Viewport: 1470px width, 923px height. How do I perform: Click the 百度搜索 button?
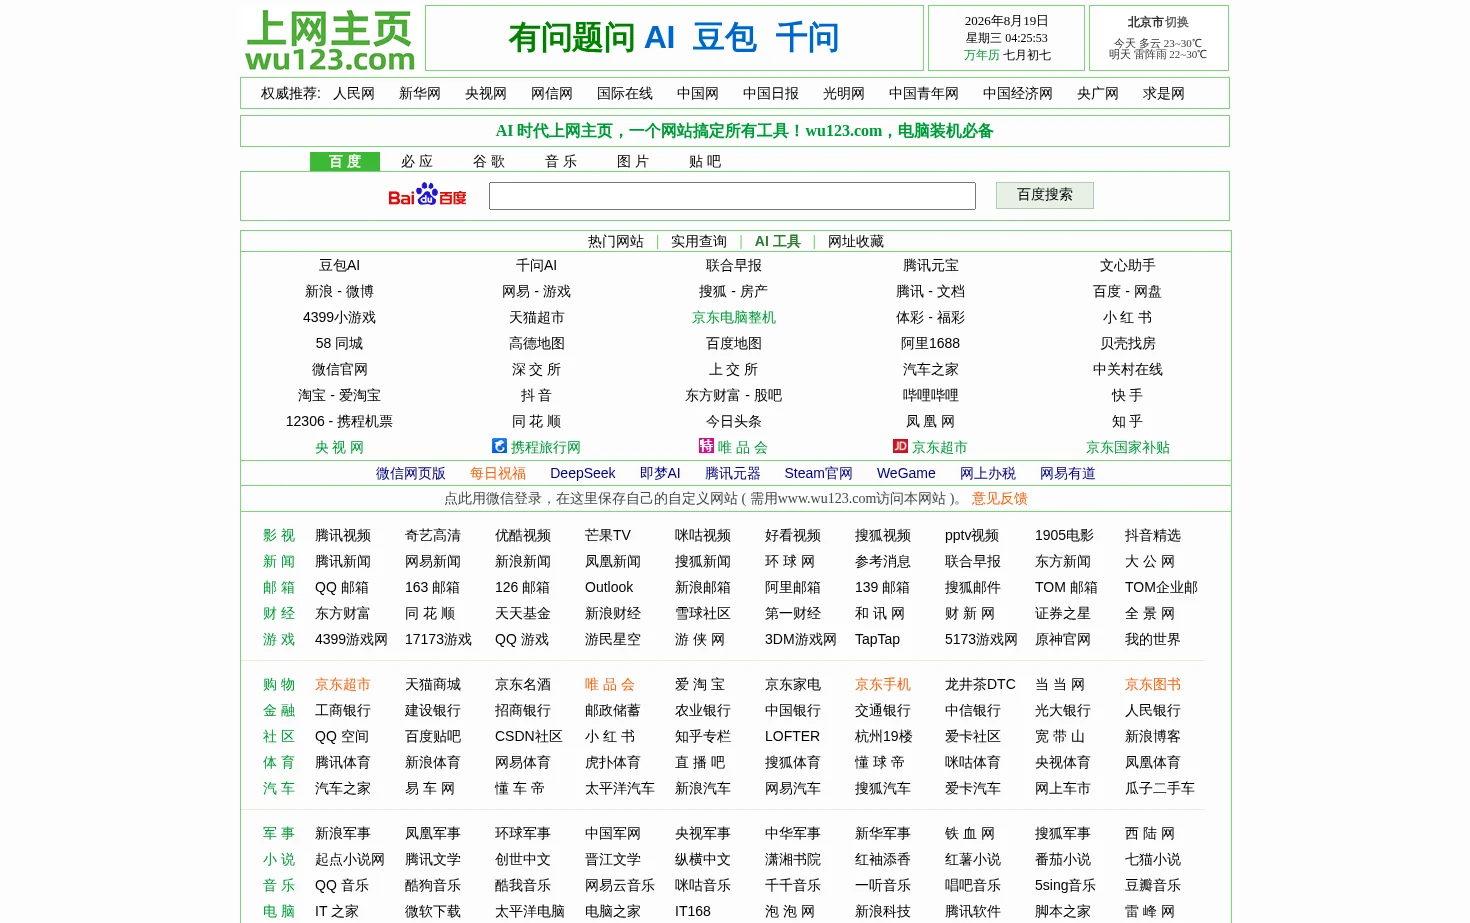pos(1045,195)
